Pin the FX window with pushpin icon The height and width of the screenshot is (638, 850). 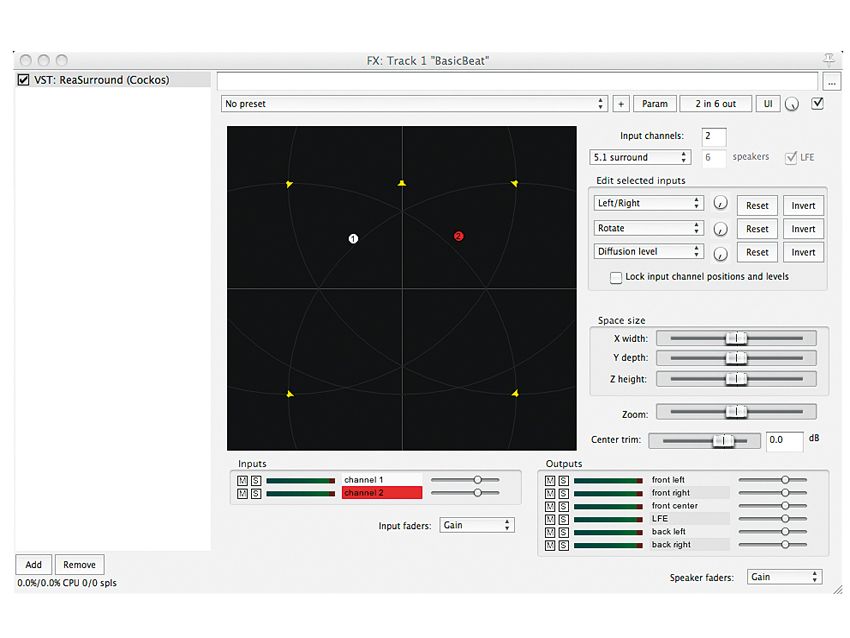click(828, 59)
